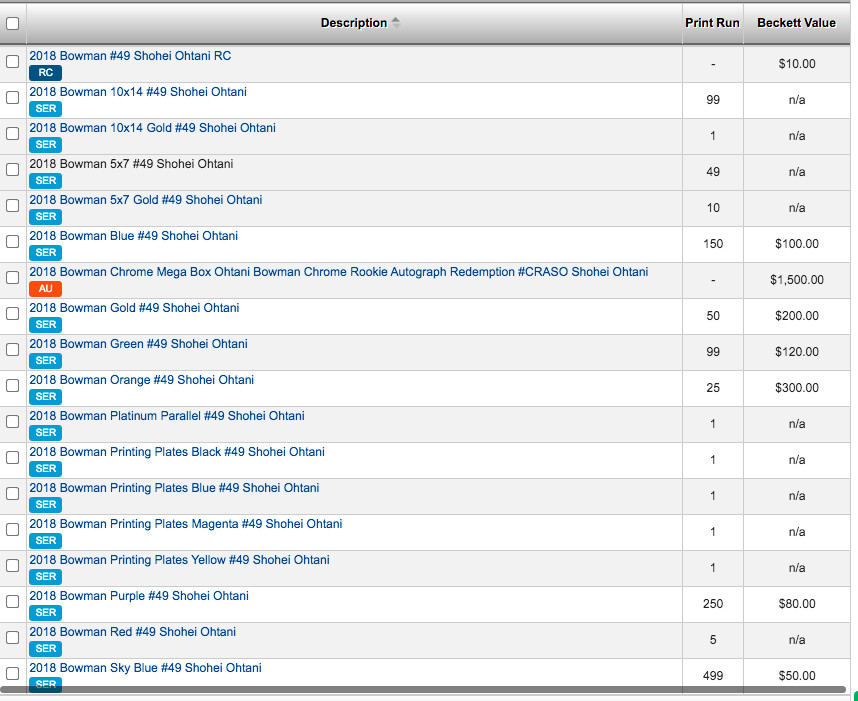Click SER badge under Bowman Purple #49
This screenshot has height=701, width=858.
point(45,613)
